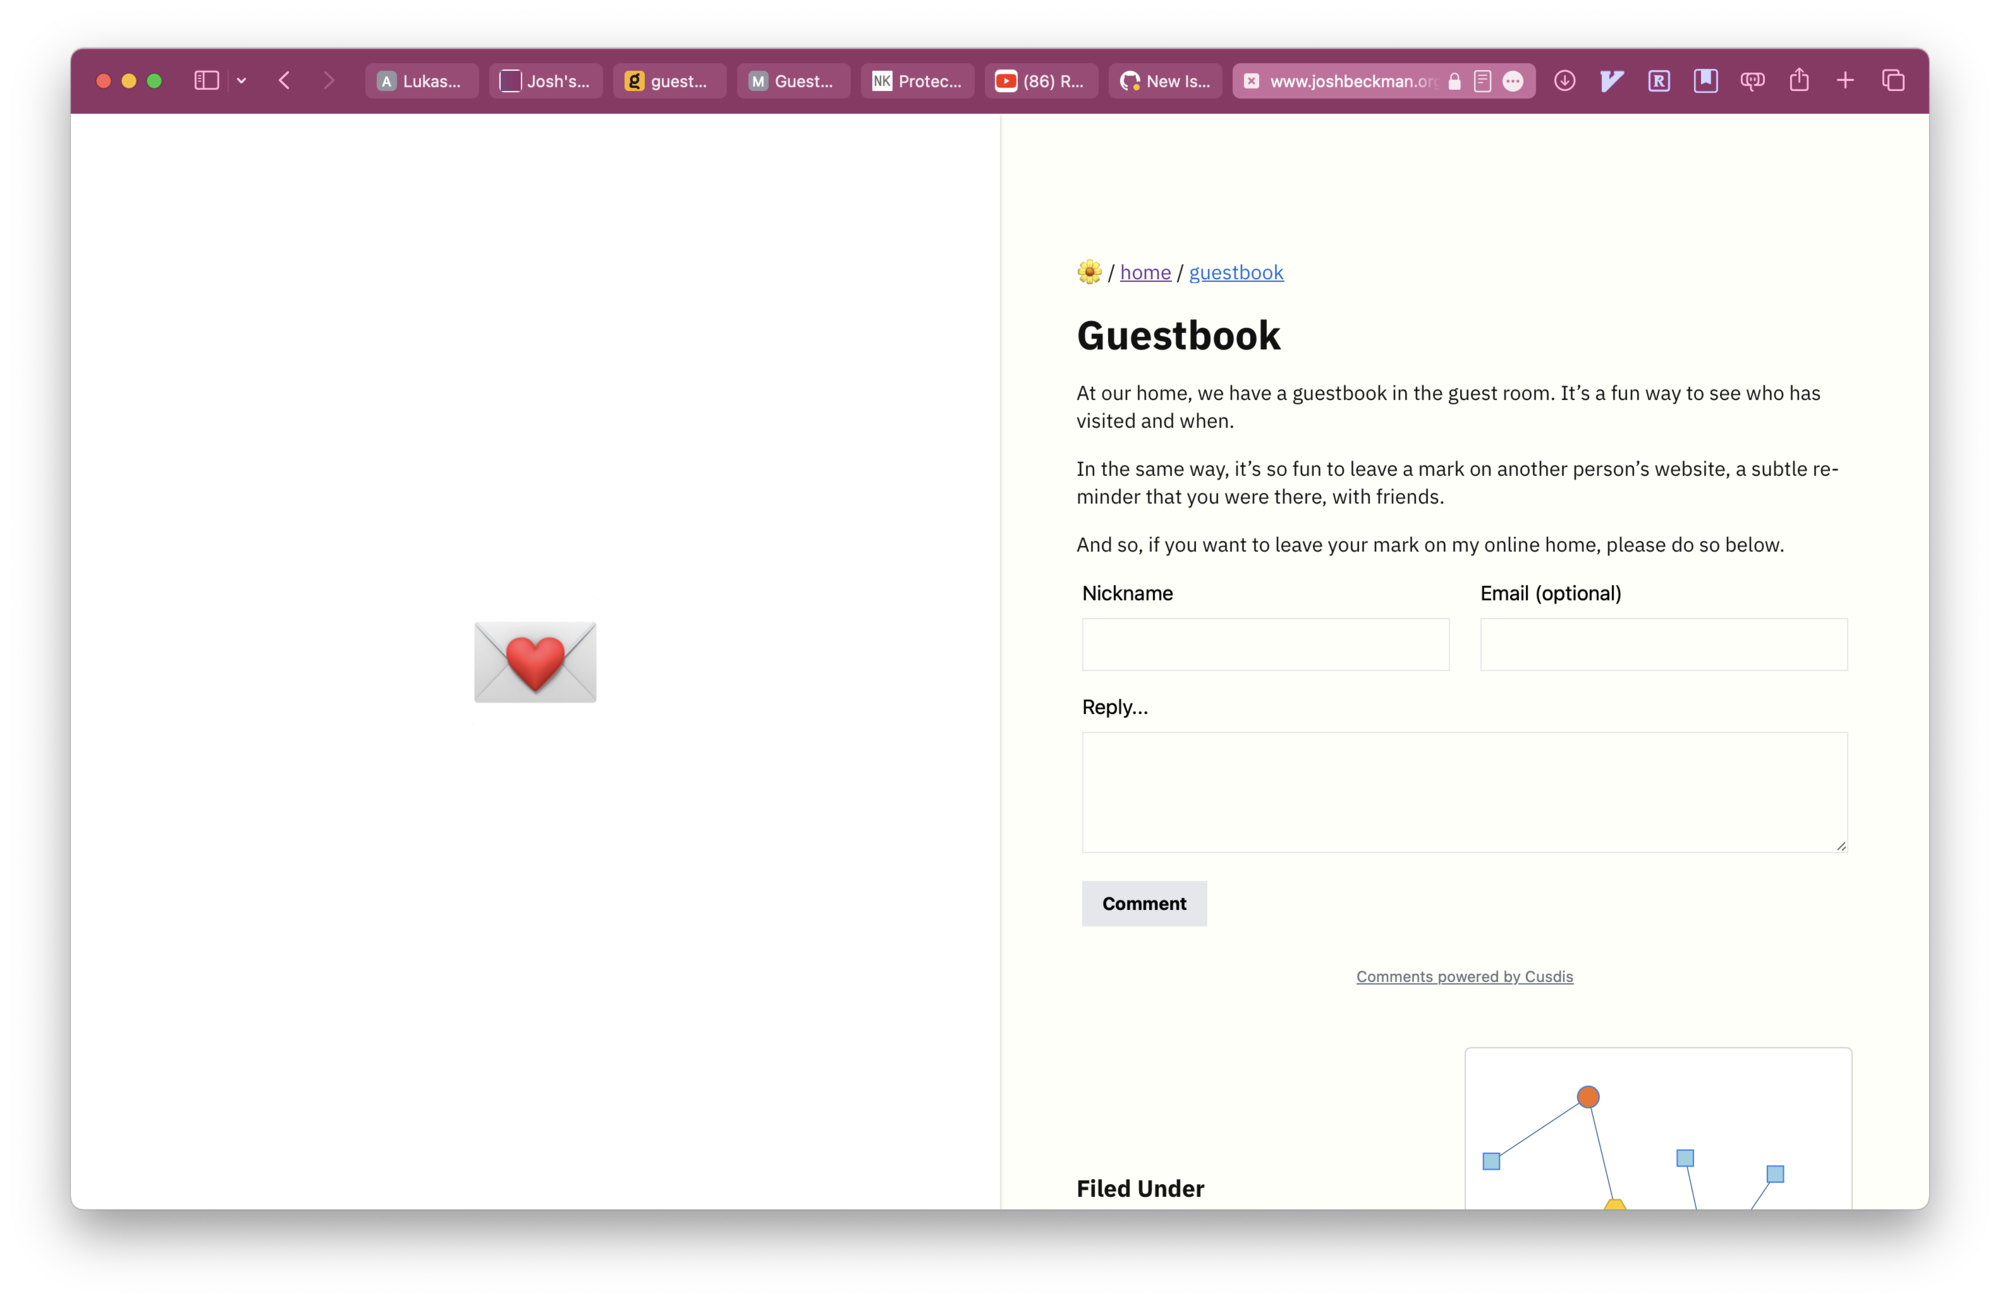Click the love letter envelope emoji
Image resolution: width=2000 pixels, height=1303 pixels.
[535, 661]
